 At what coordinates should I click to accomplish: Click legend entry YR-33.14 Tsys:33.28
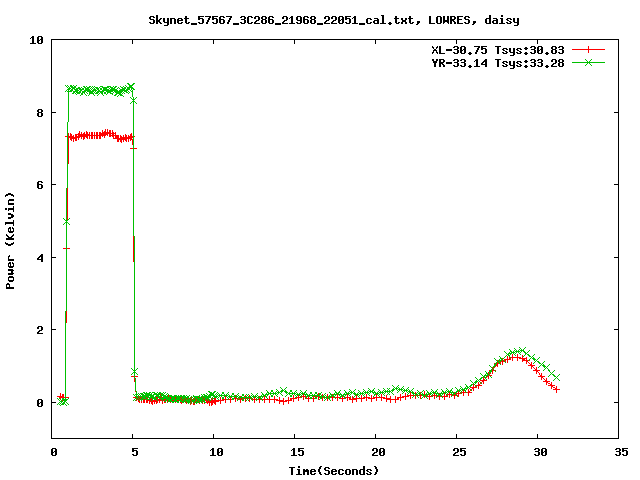point(498,63)
